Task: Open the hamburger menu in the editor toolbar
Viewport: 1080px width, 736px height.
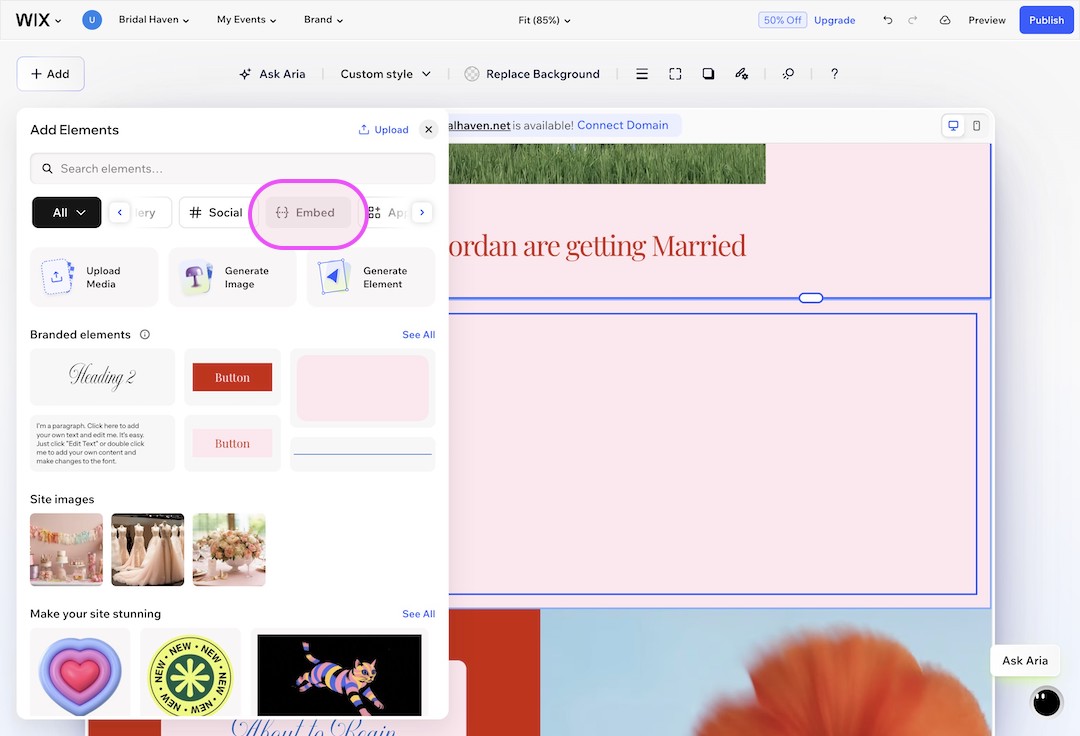Action: click(x=641, y=73)
